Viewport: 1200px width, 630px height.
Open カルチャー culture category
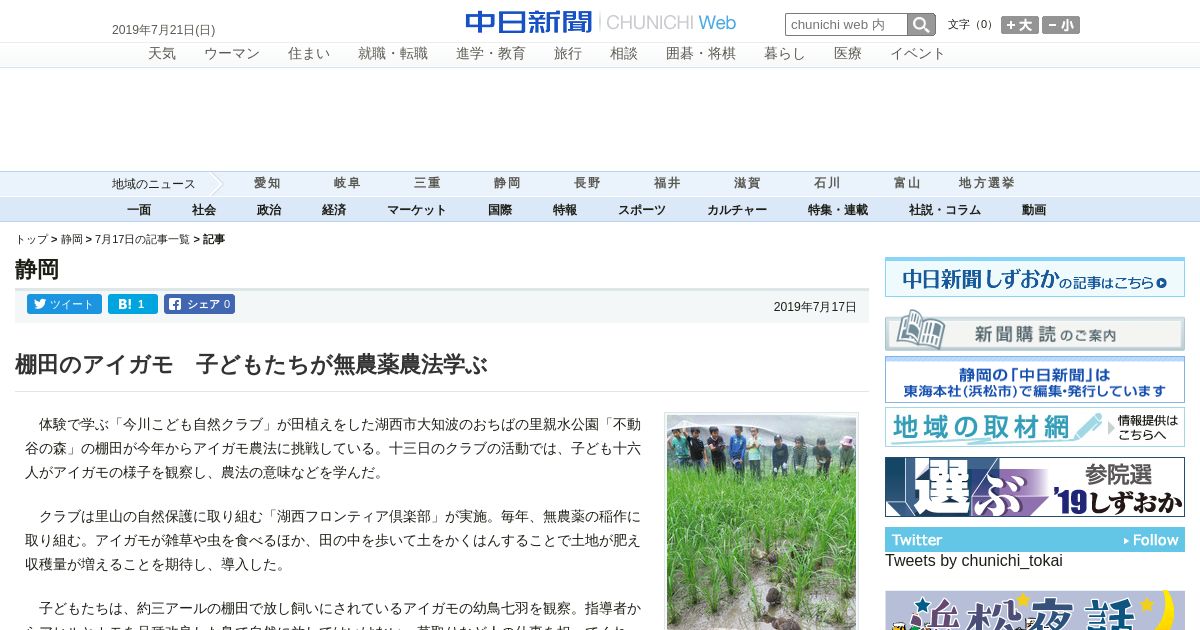click(x=737, y=210)
